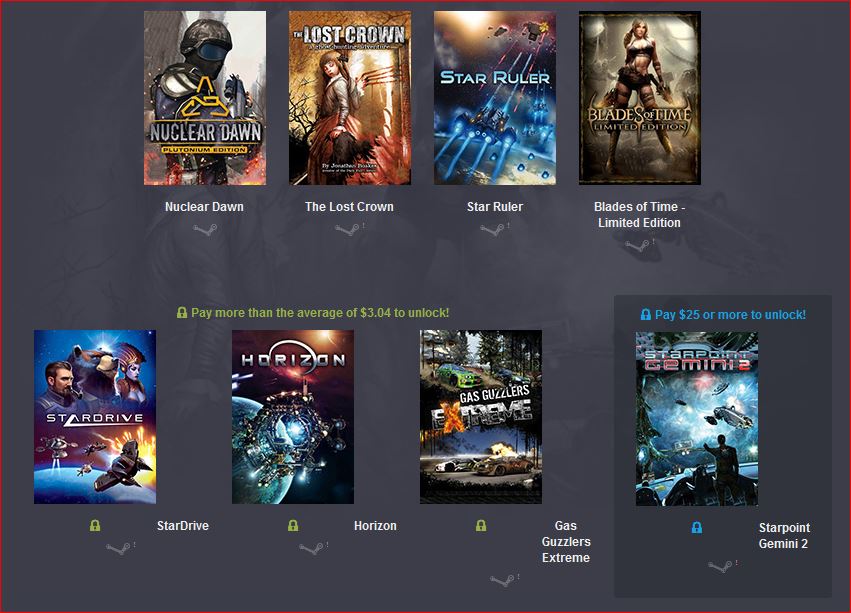The height and width of the screenshot is (613, 851).
Task: Click the StarDrive title label
Action: click(x=183, y=526)
